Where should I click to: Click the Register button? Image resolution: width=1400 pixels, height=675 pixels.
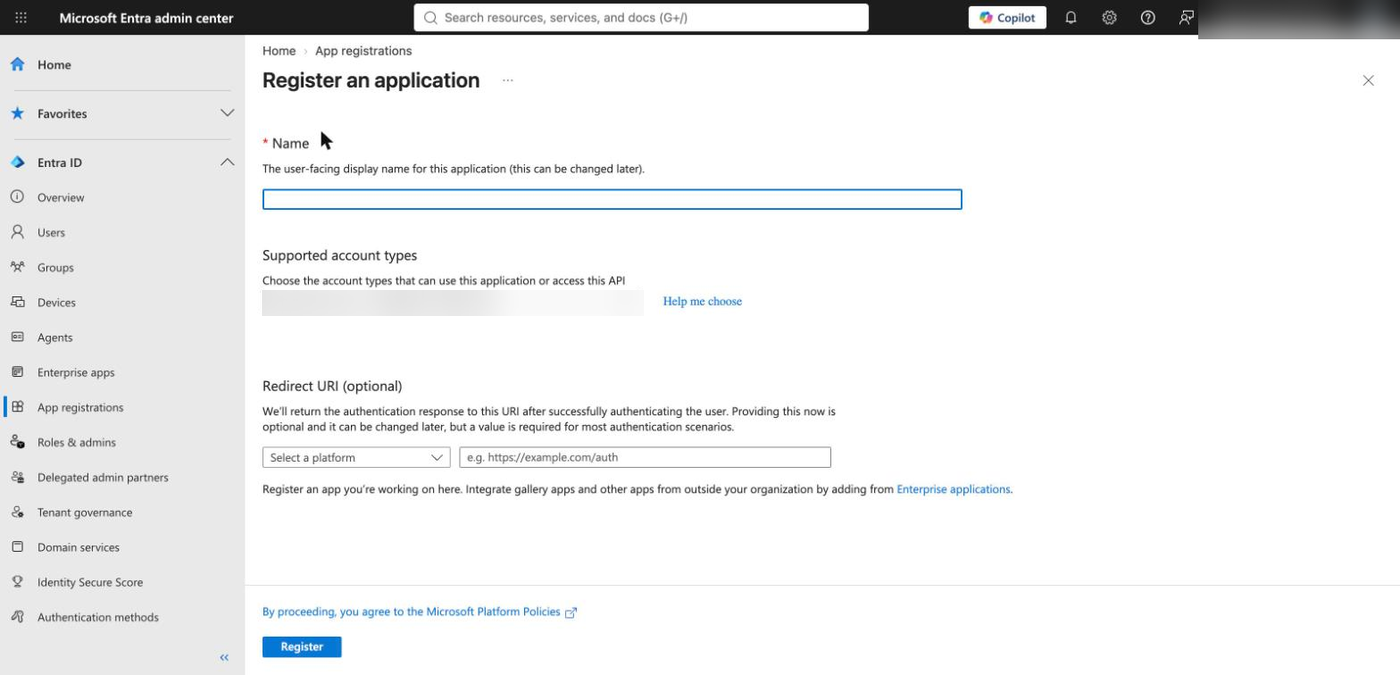point(302,647)
